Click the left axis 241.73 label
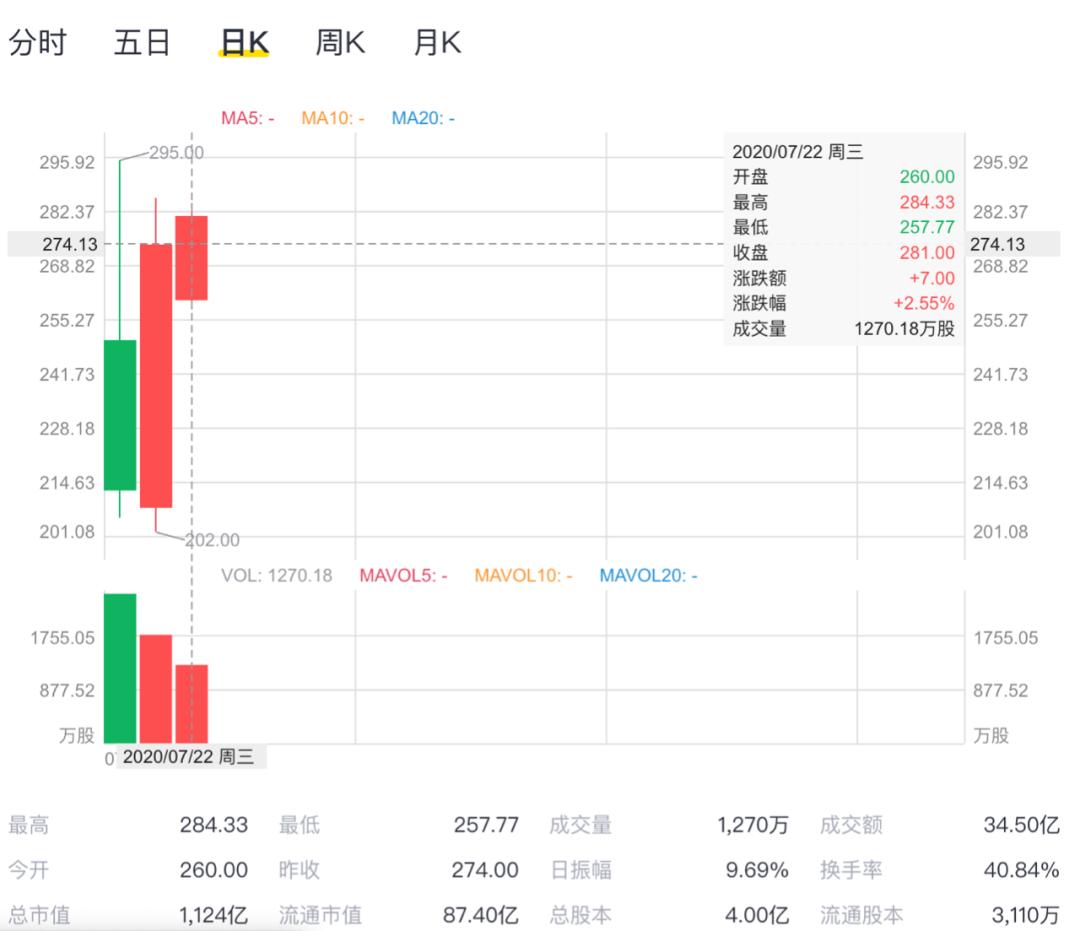This screenshot has height=931, width=1080. [x=67, y=375]
